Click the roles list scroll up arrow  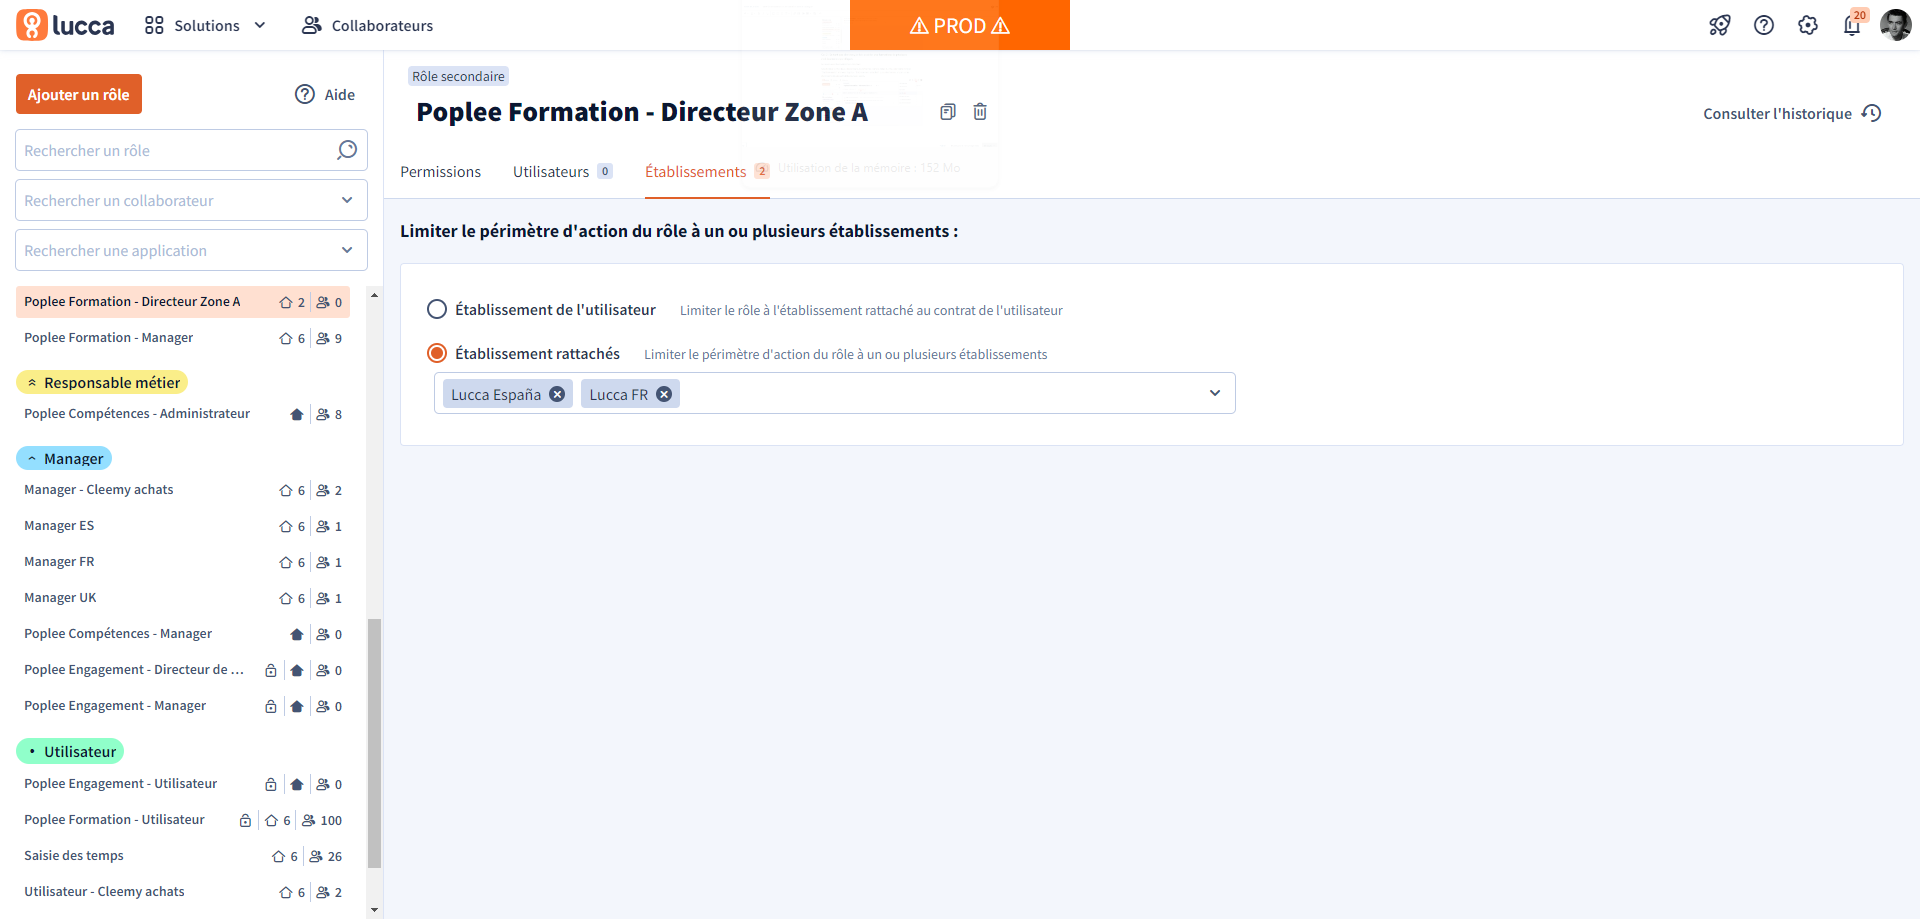coord(375,295)
